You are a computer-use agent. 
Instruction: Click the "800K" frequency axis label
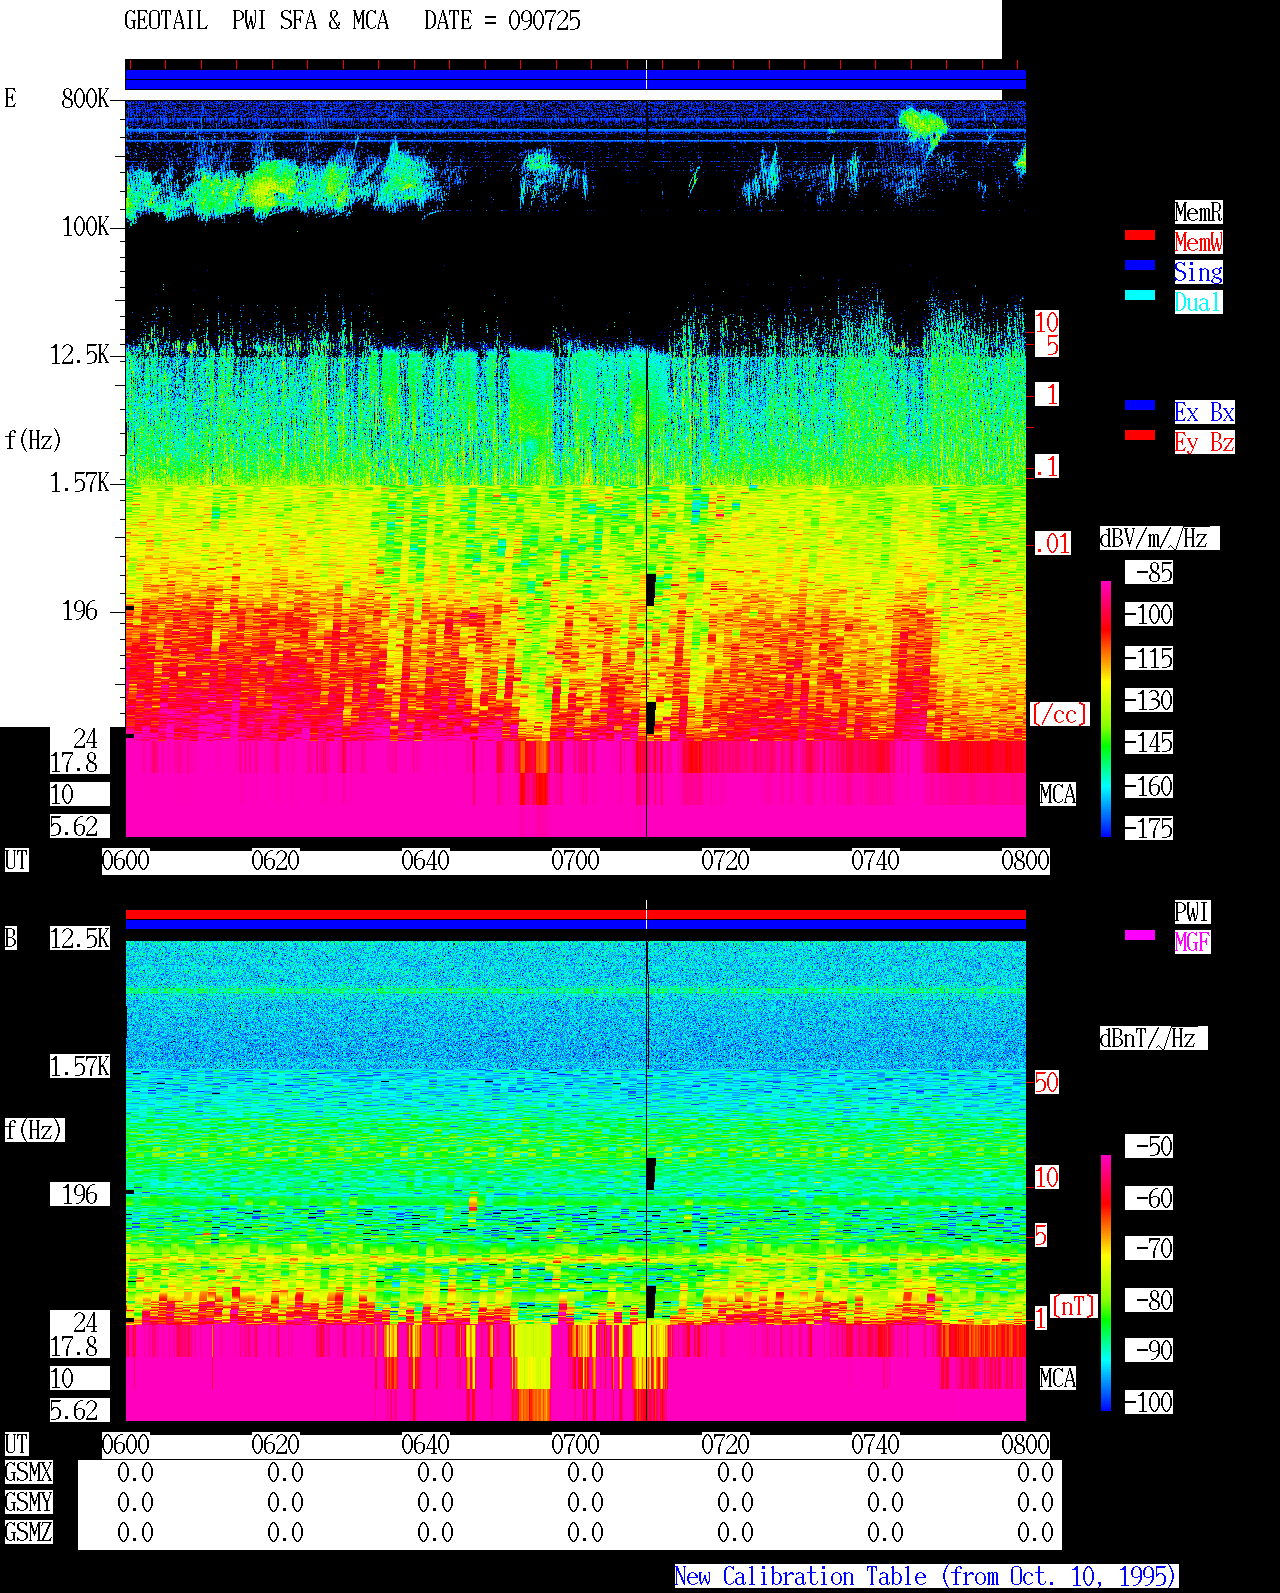[x=85, y=98]
